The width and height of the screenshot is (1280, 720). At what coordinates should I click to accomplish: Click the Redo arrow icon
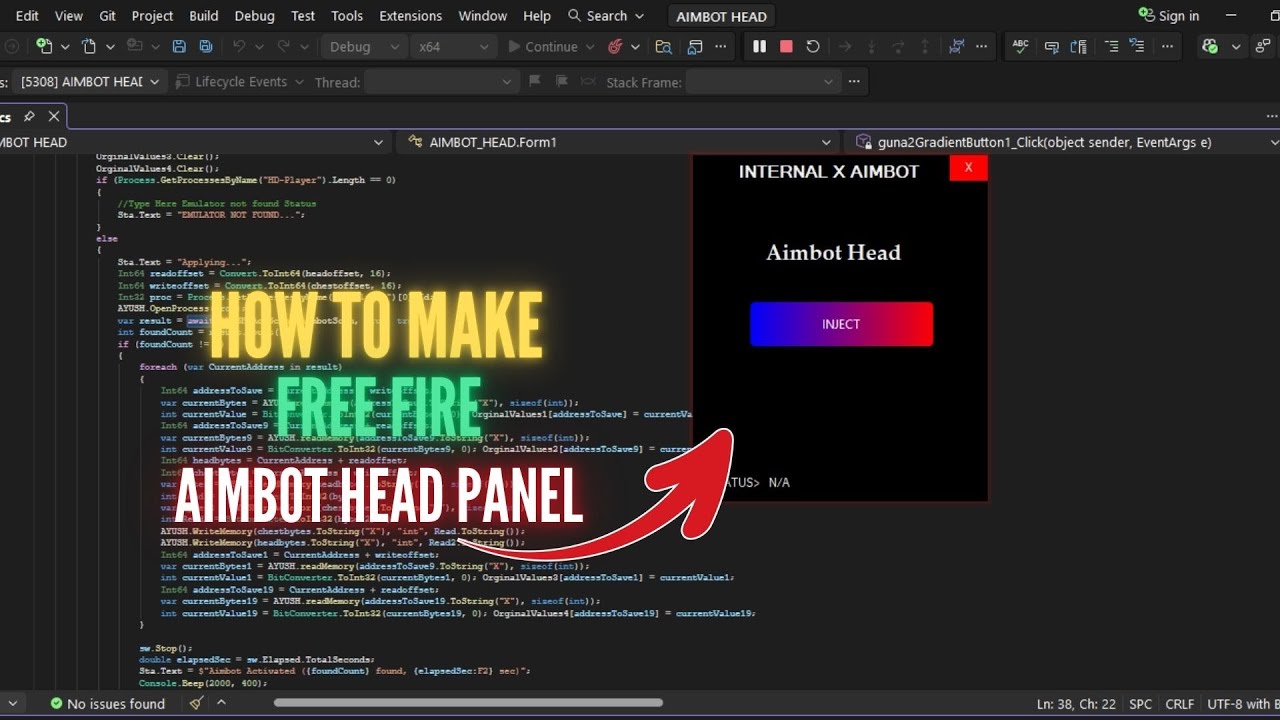click(285, 46)
